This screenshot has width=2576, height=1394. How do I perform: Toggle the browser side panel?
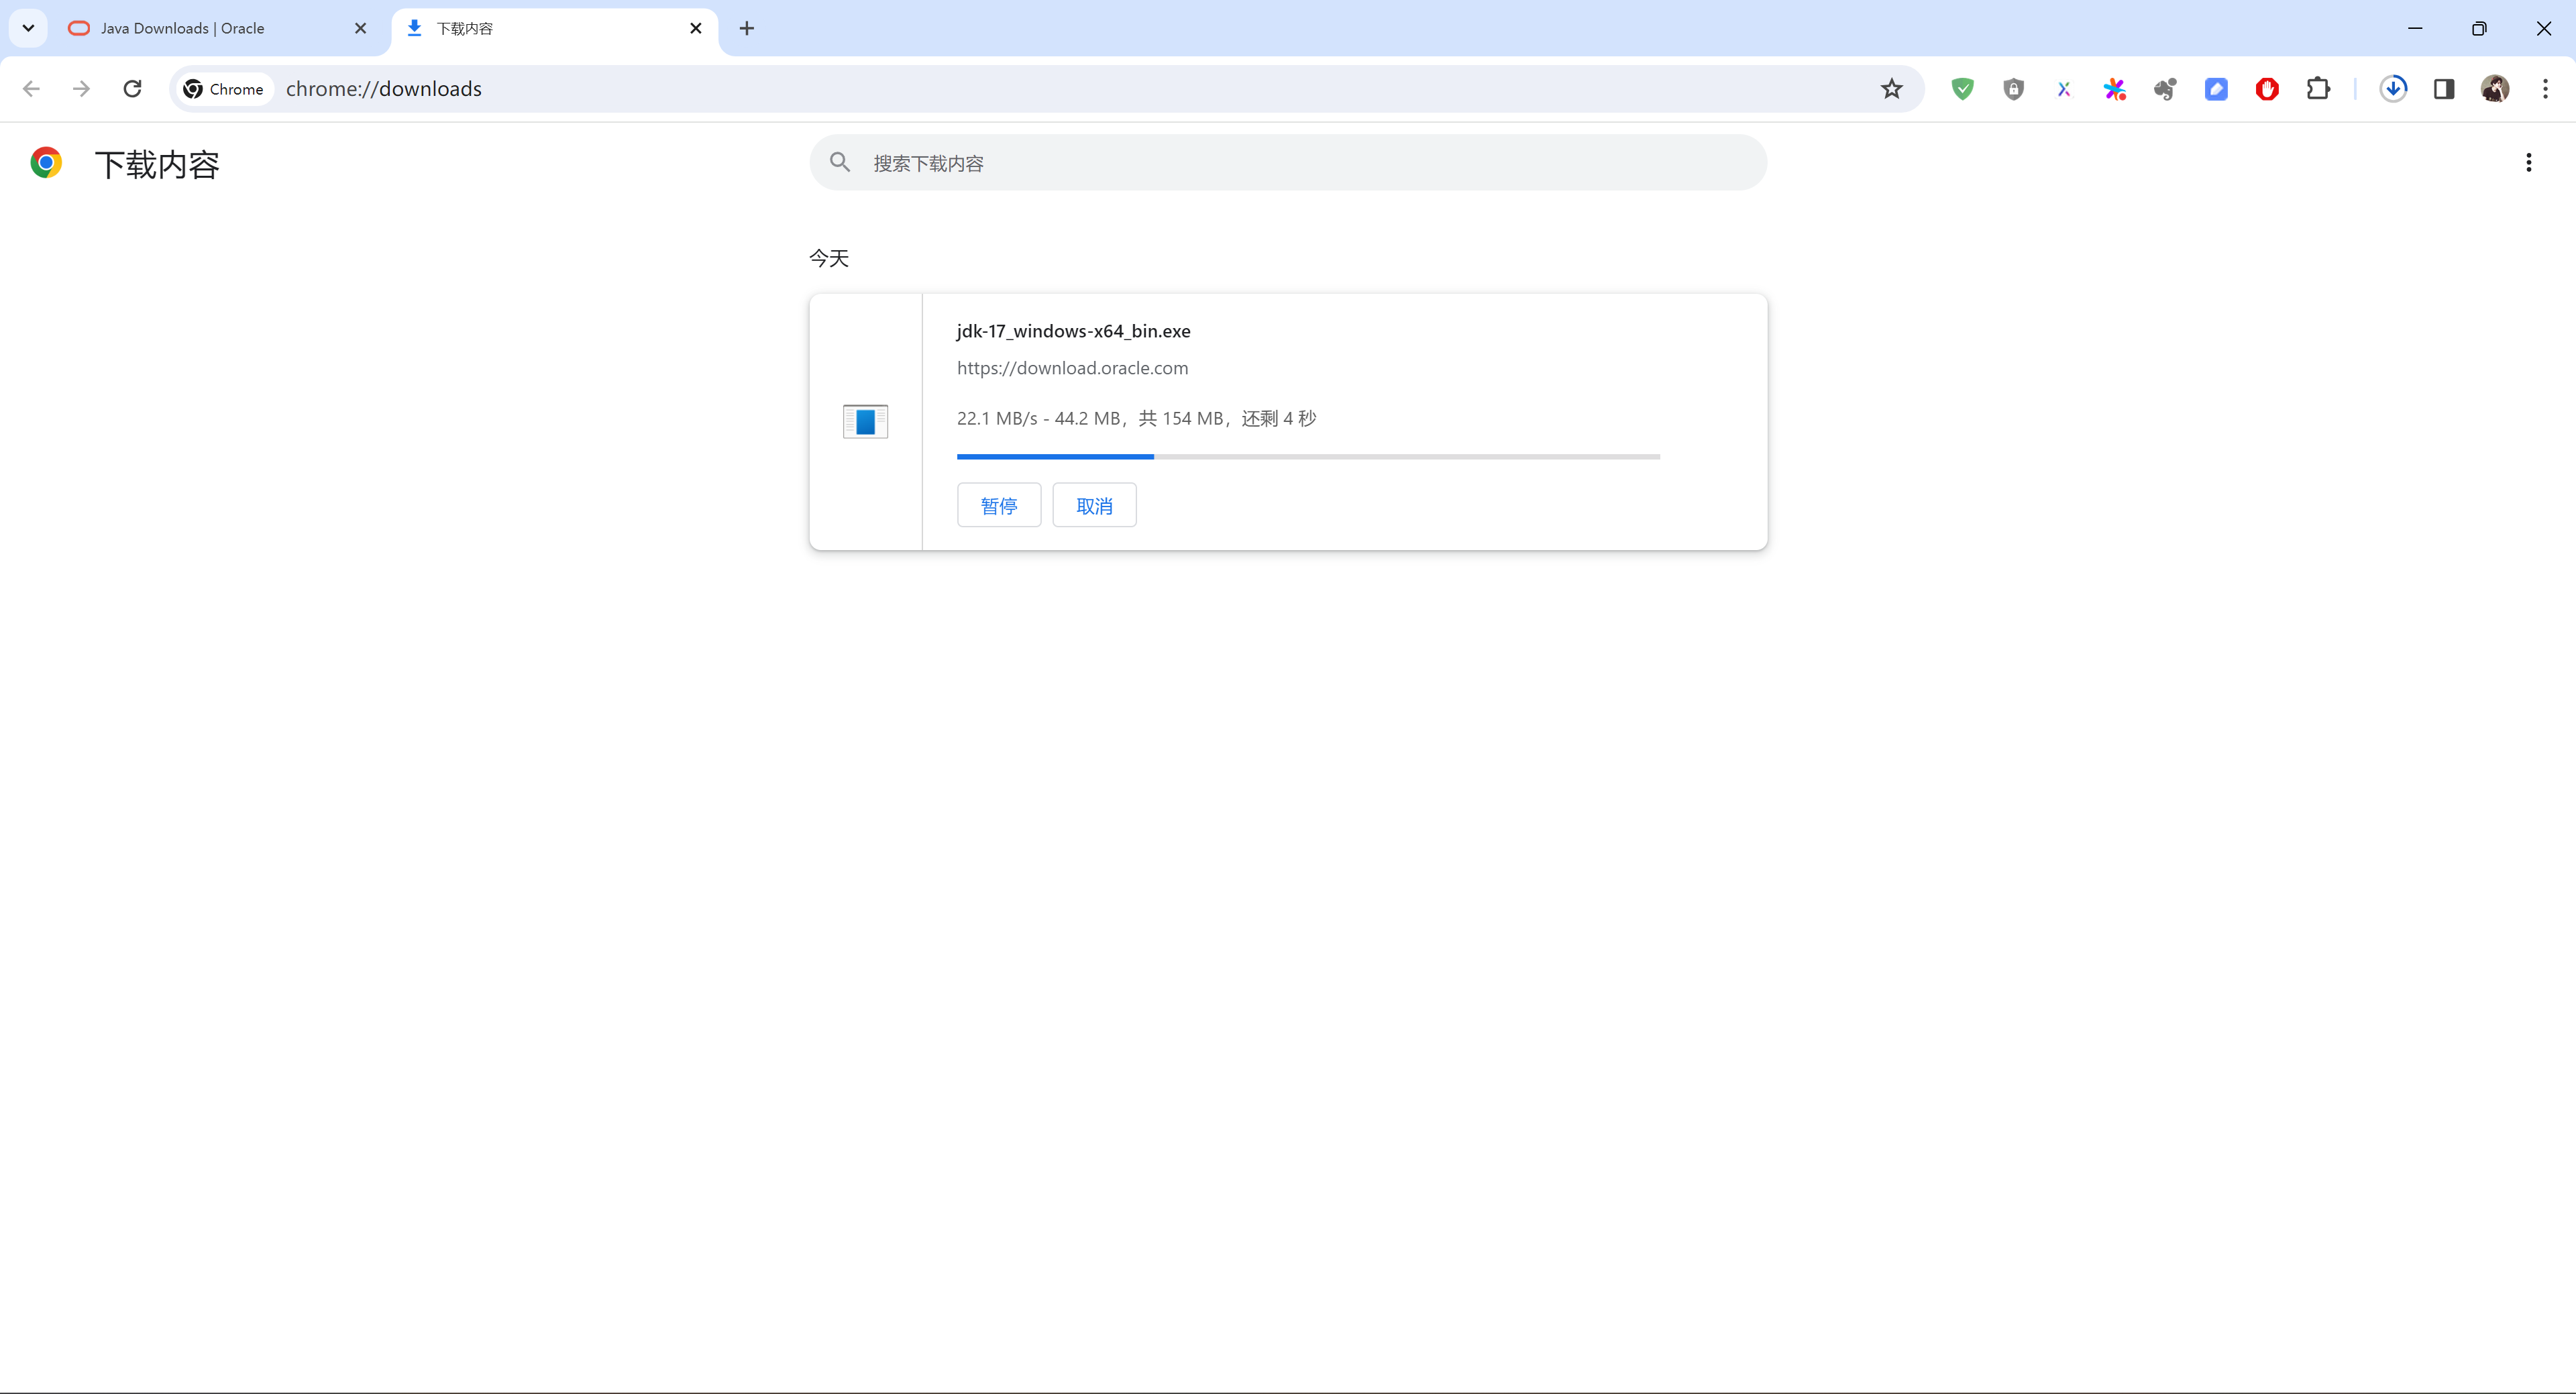pyautogui.click(x=2444, y=89)
